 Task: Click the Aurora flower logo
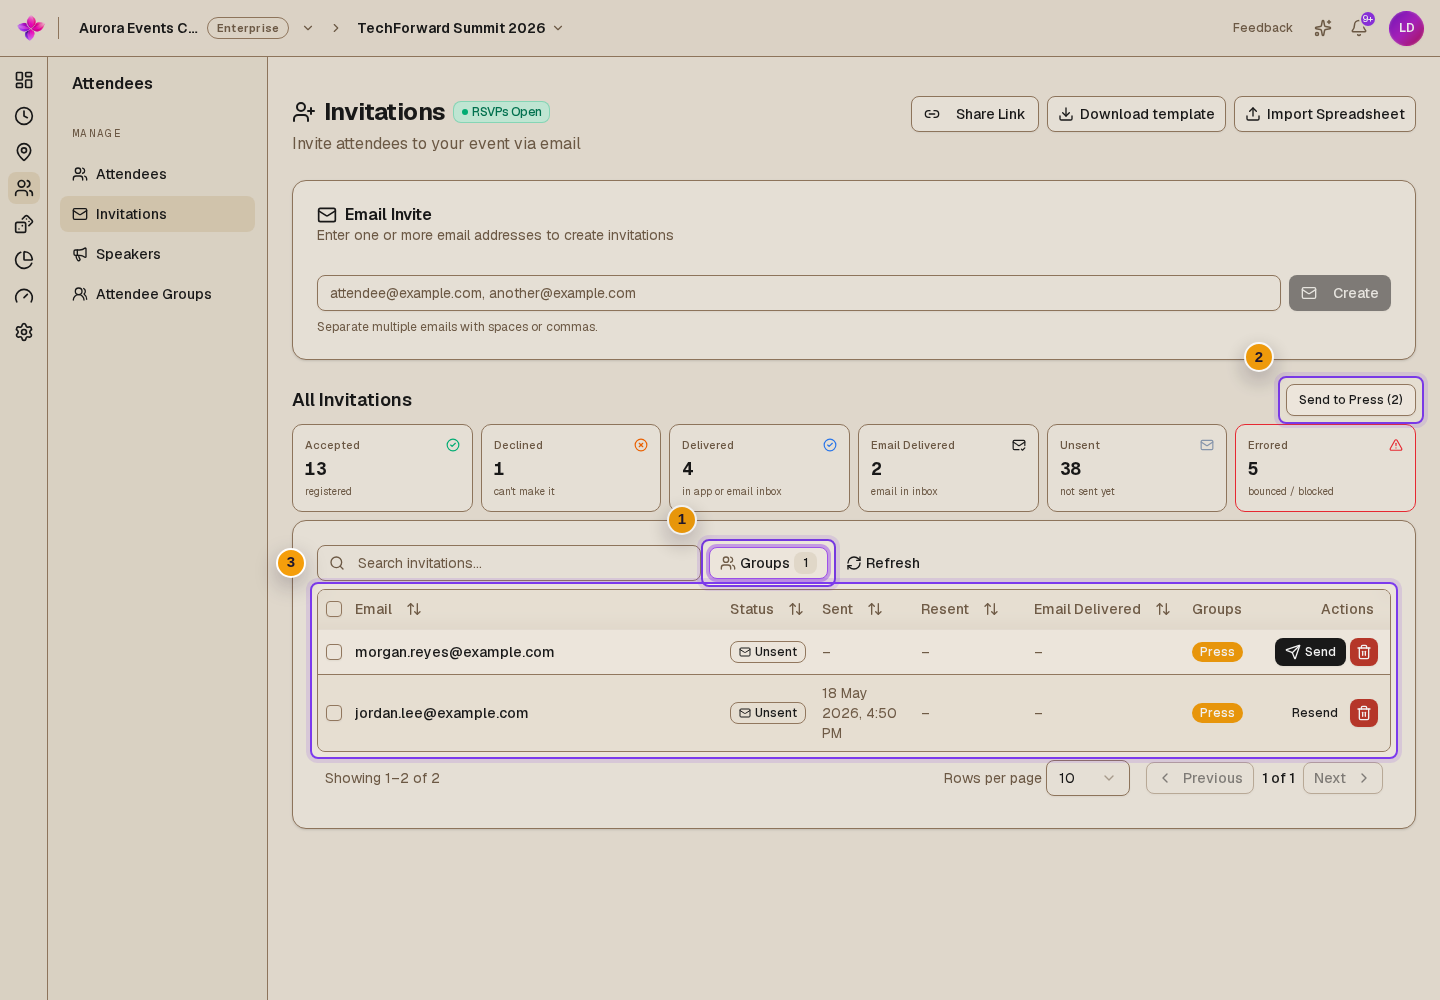coord(31,28)
